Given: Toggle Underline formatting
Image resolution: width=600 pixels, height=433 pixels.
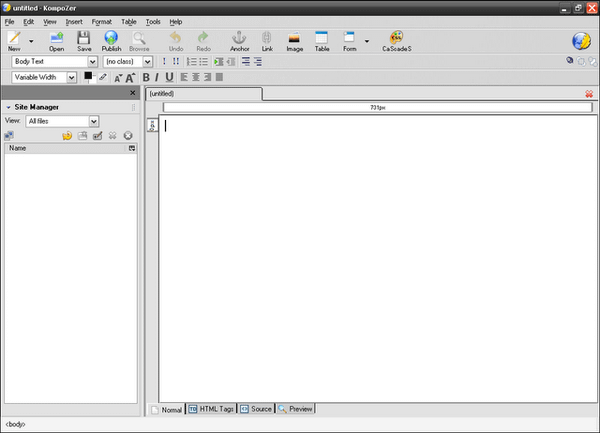Looking at the screenshot, I should (169, 77).
